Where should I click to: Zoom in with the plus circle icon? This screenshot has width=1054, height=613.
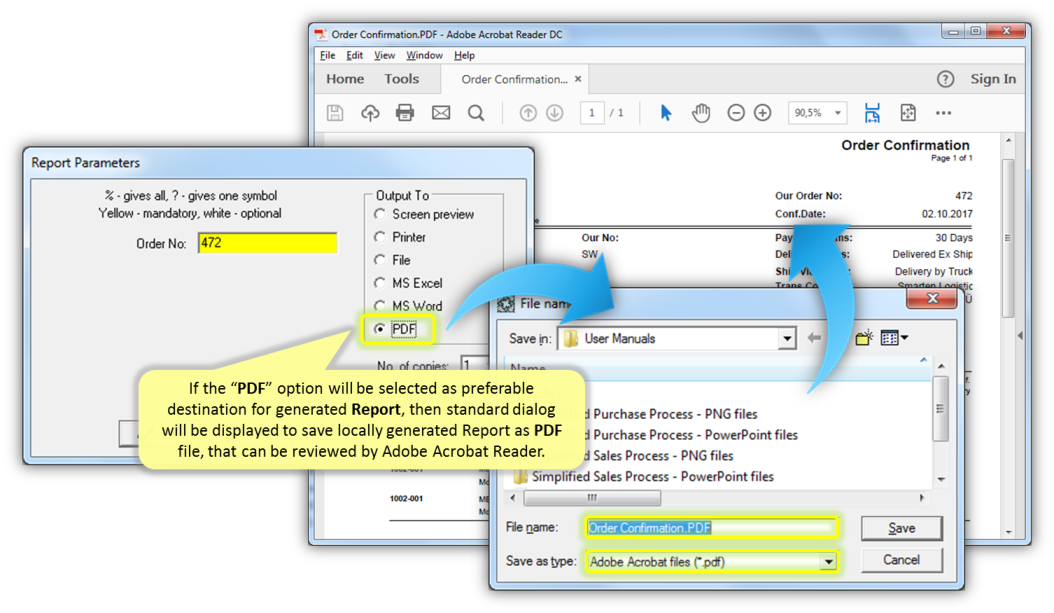point(762,113)
